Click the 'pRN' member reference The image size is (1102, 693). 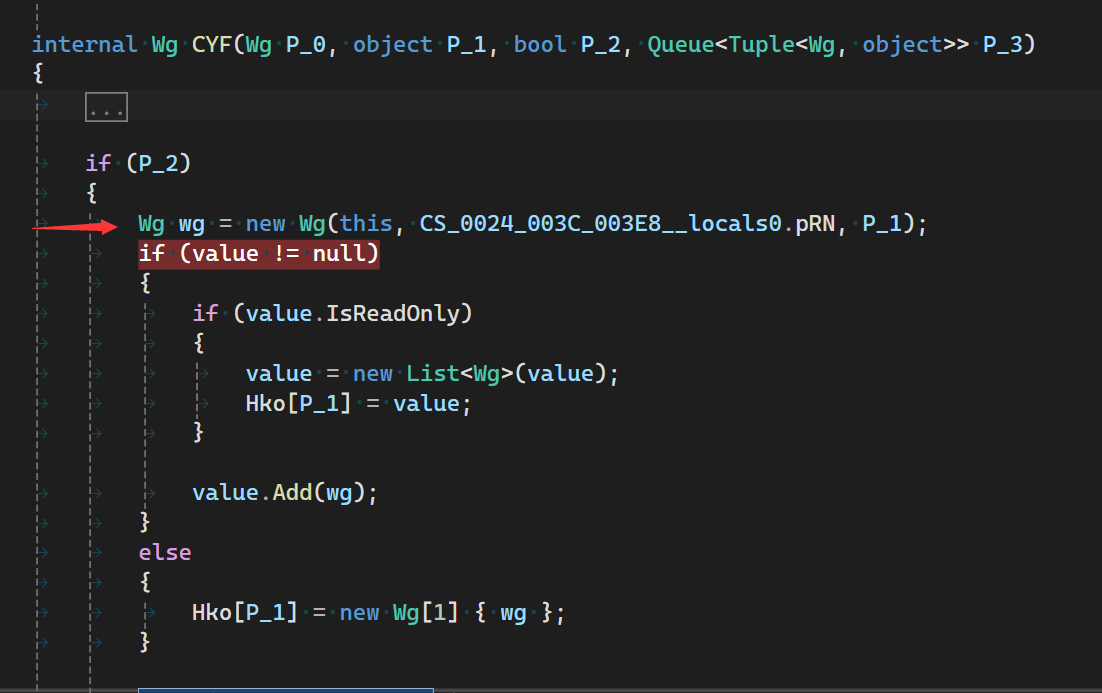tap(815, 224)
